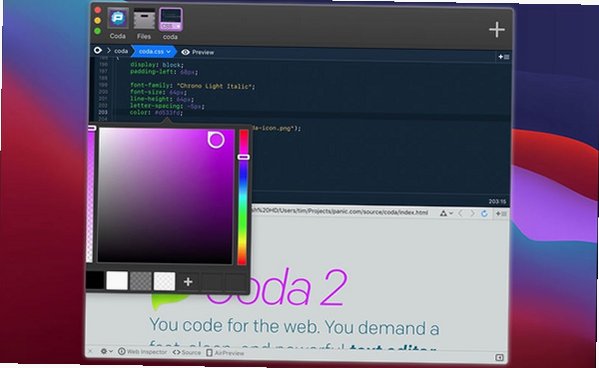The width and height of the screenshot is (599, 368).
Task: Click the 'You code for the web' text
Action: (233, 326)
